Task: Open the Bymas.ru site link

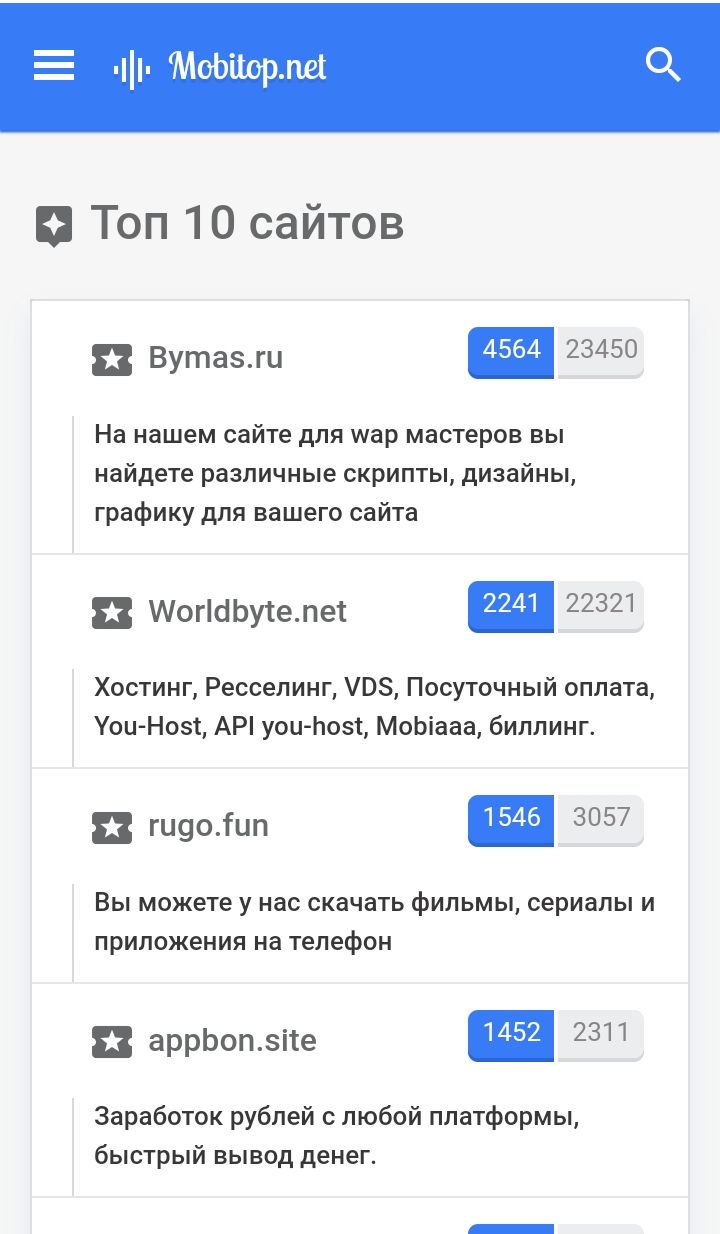Action: tap(215, 358)
